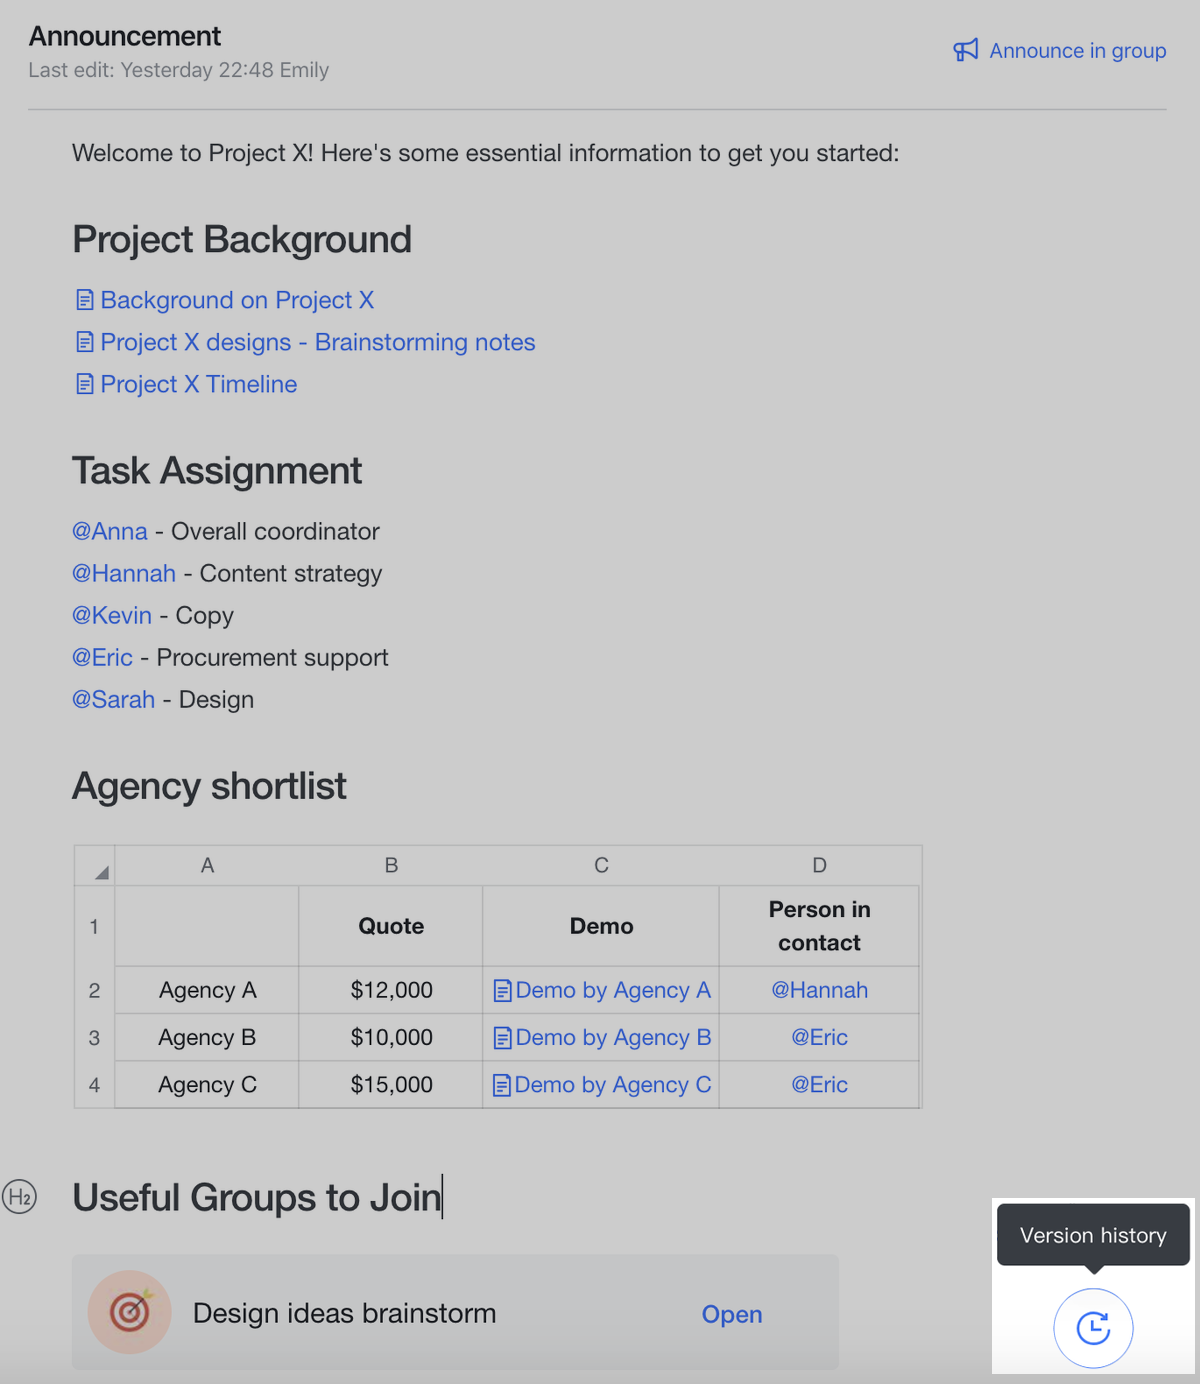Click @Hannah in the Person in contact column
Screen dimensions: 1200x1384
pos(819,990)
